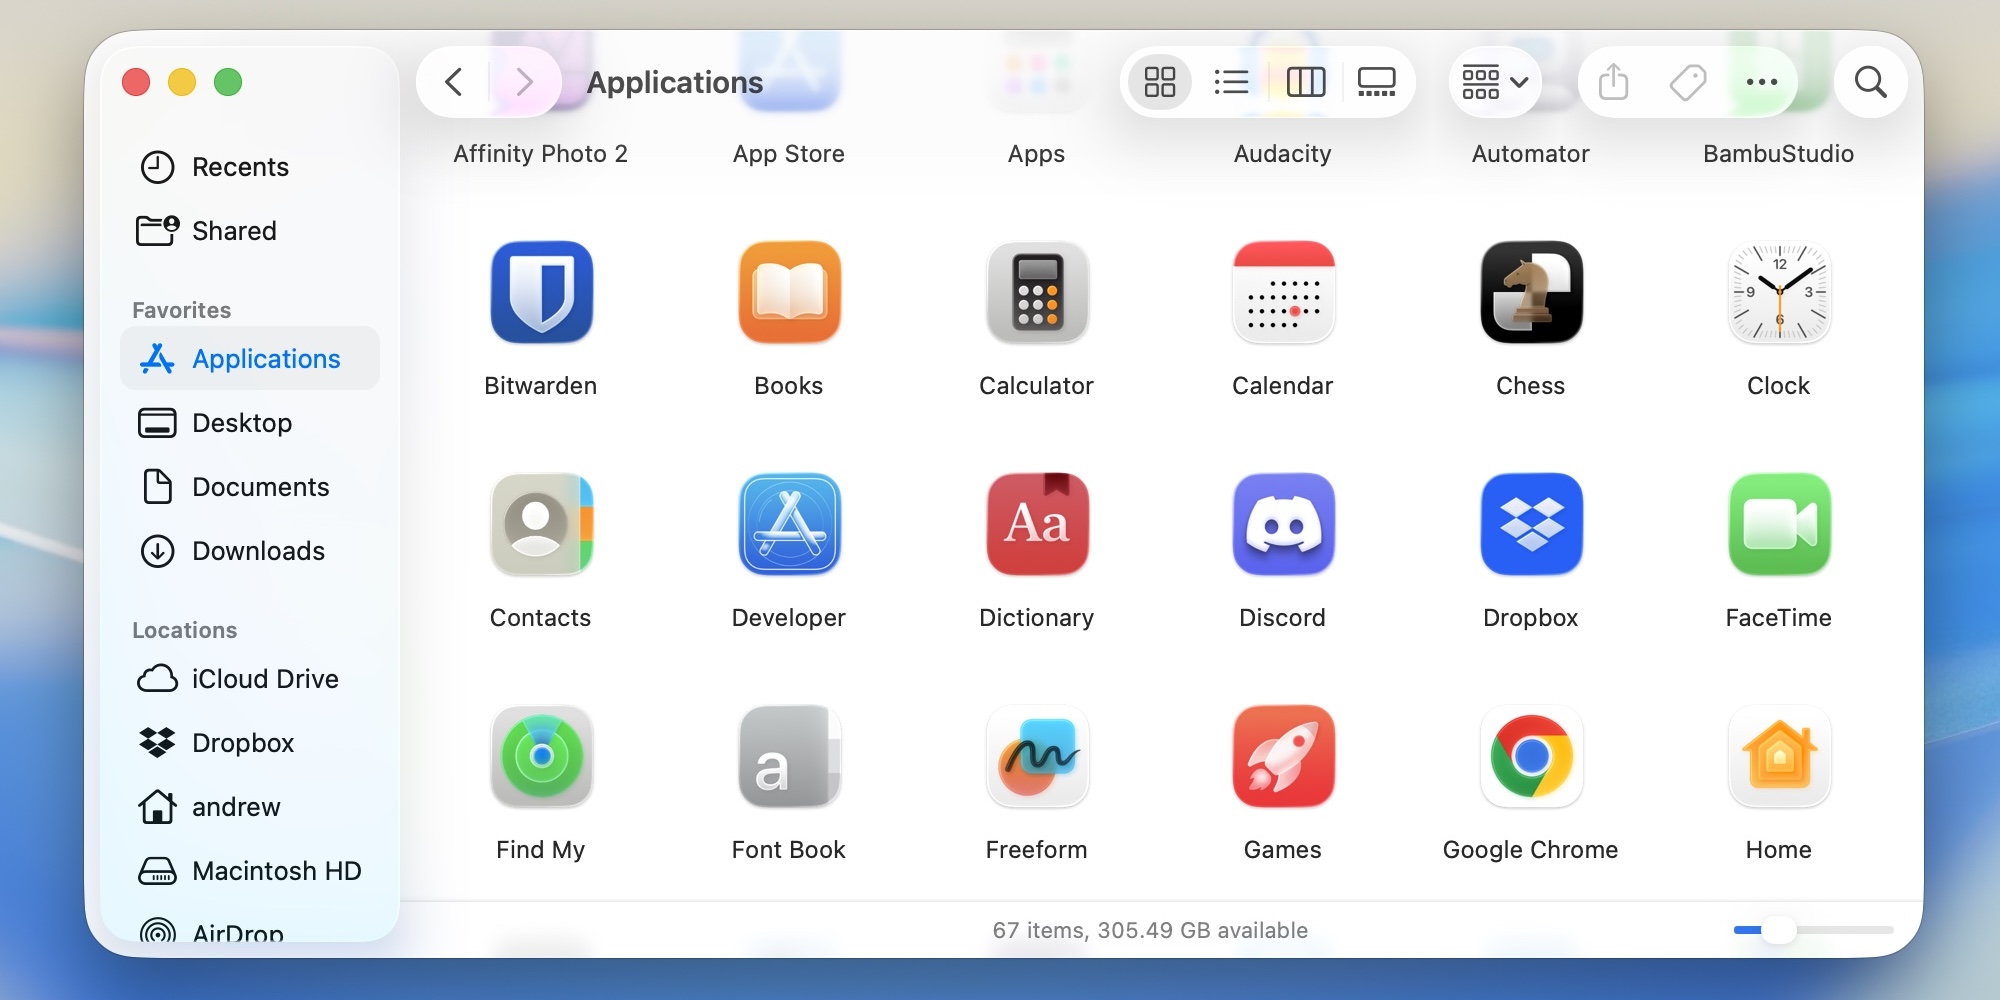The width and height of the screenshot is (2000, 1000).
Task: Select the Discord app icon
Action: (x=1284, y=524)
